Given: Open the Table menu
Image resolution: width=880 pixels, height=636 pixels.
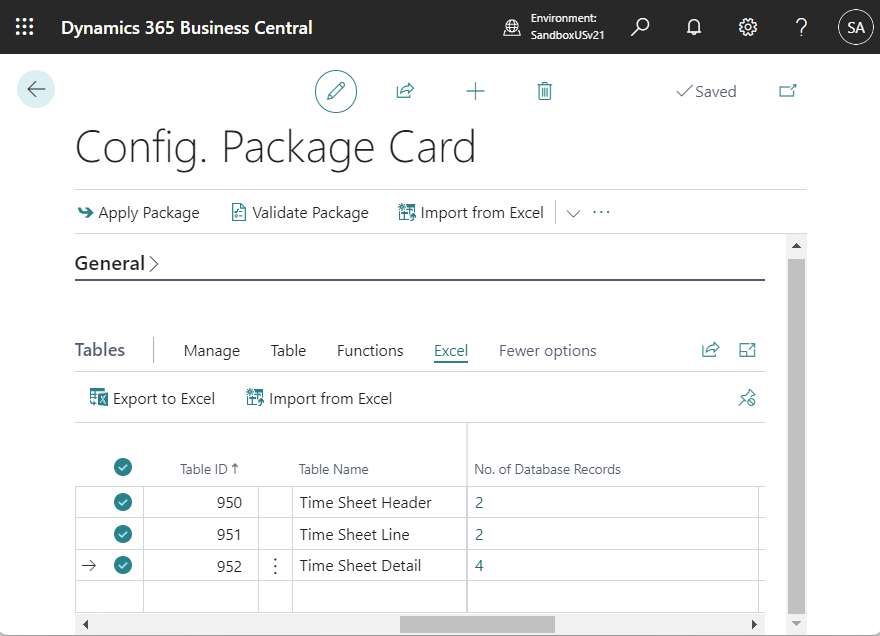Looking at the screenshot, I should (x=288, y=351).
